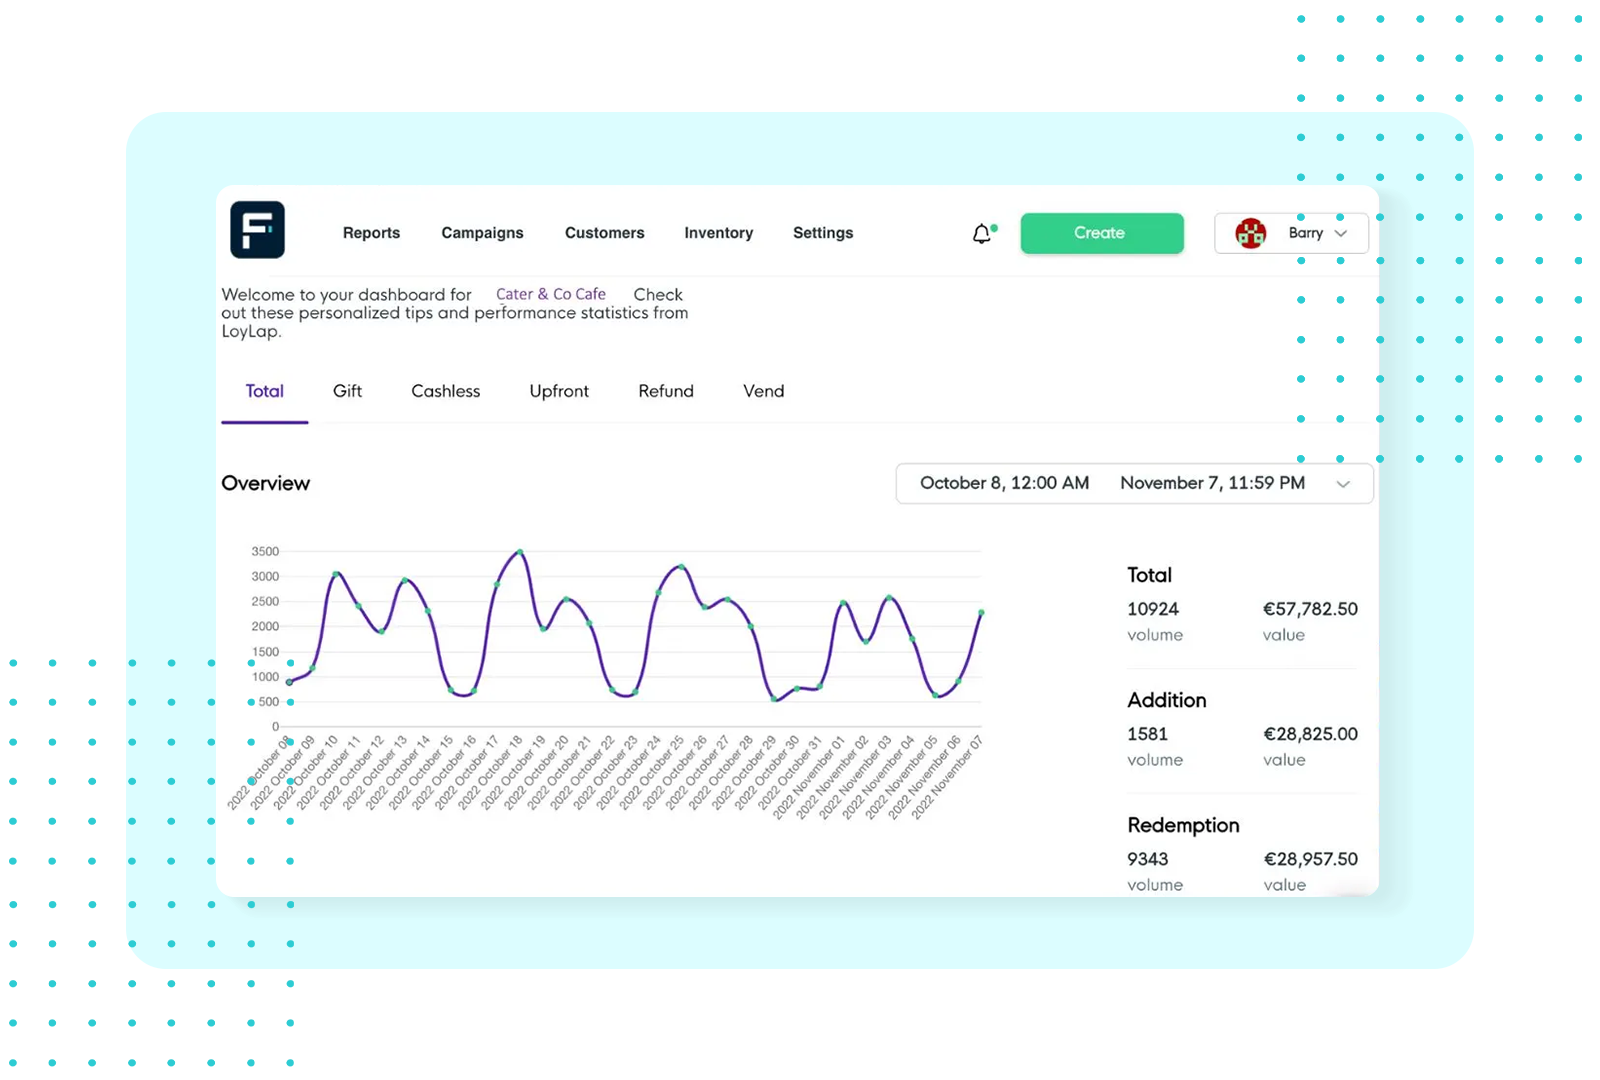Click the first chart point on October 08

(x=290, y=682)
